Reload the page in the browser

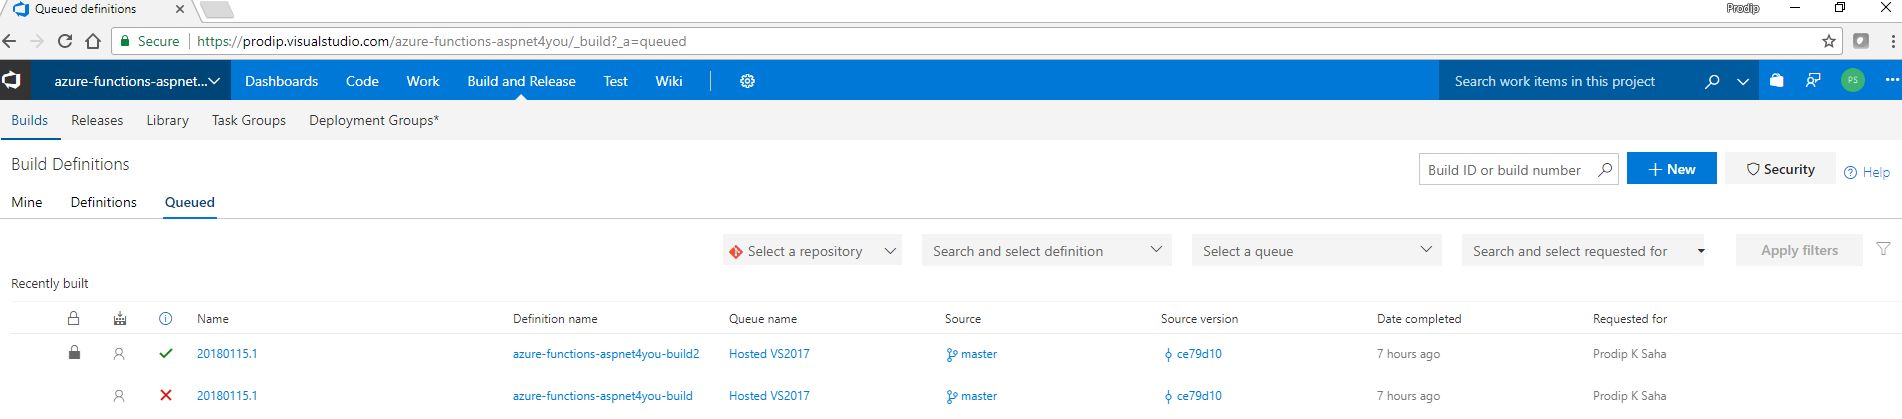click(65, 41)
